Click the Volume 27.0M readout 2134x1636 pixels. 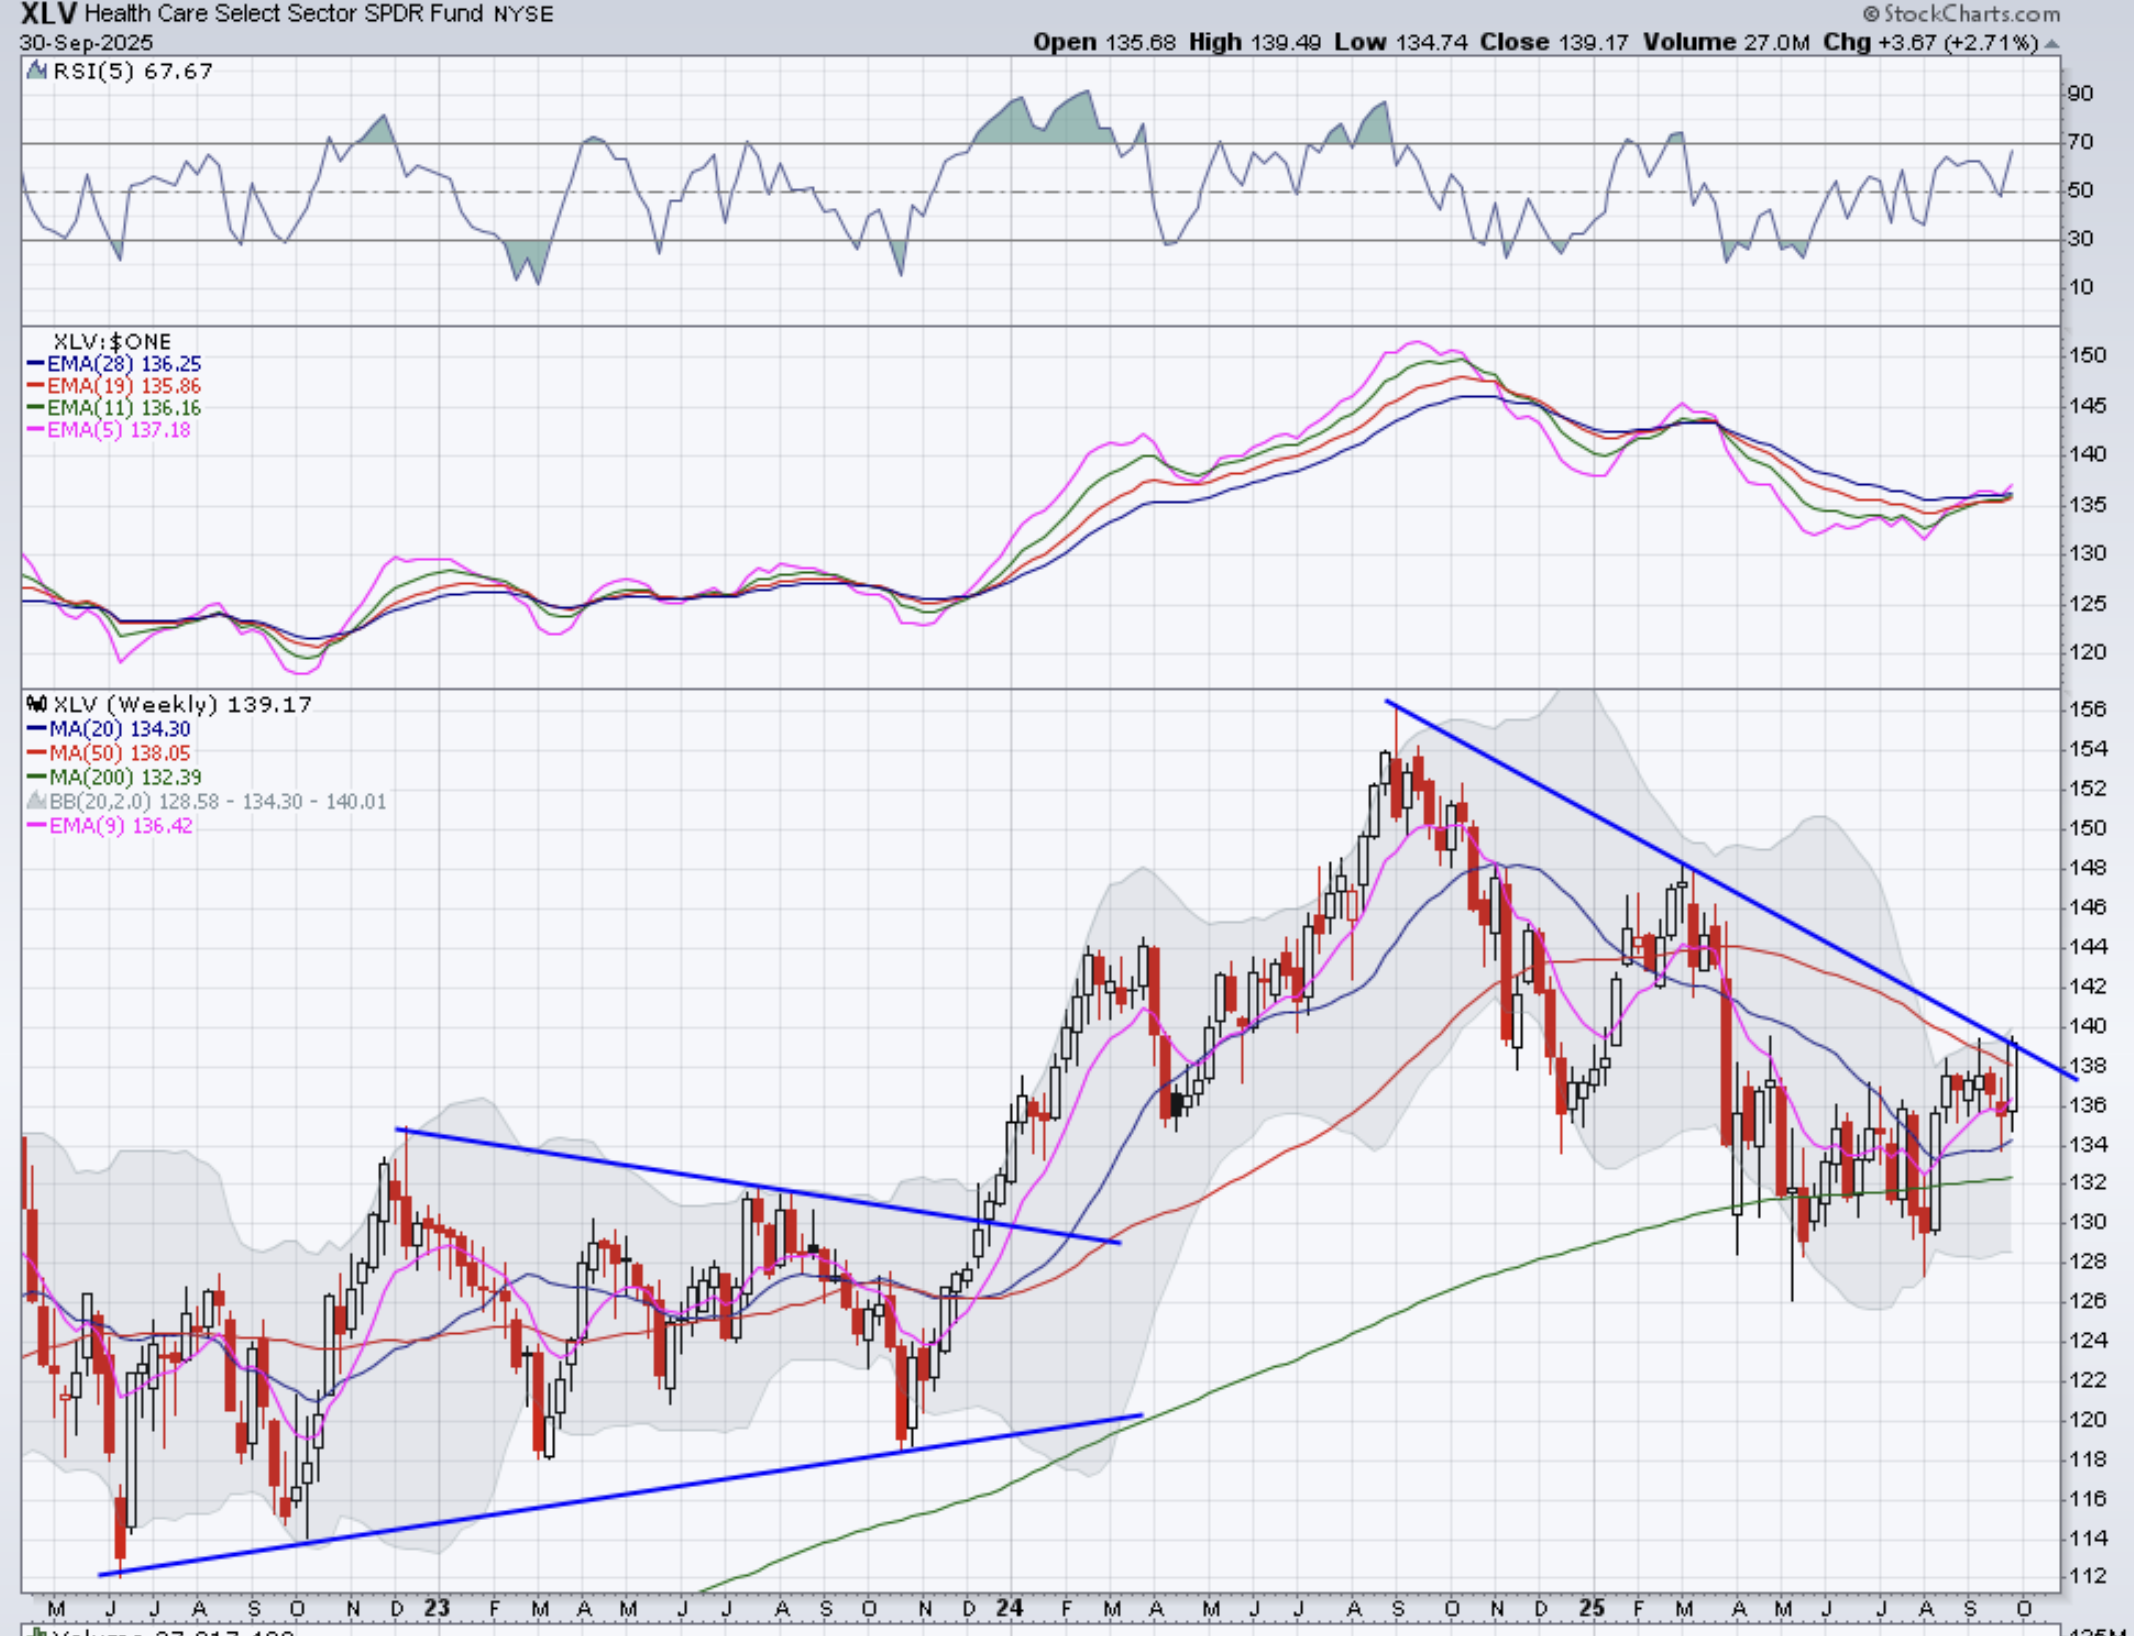tap(1726, 43)
